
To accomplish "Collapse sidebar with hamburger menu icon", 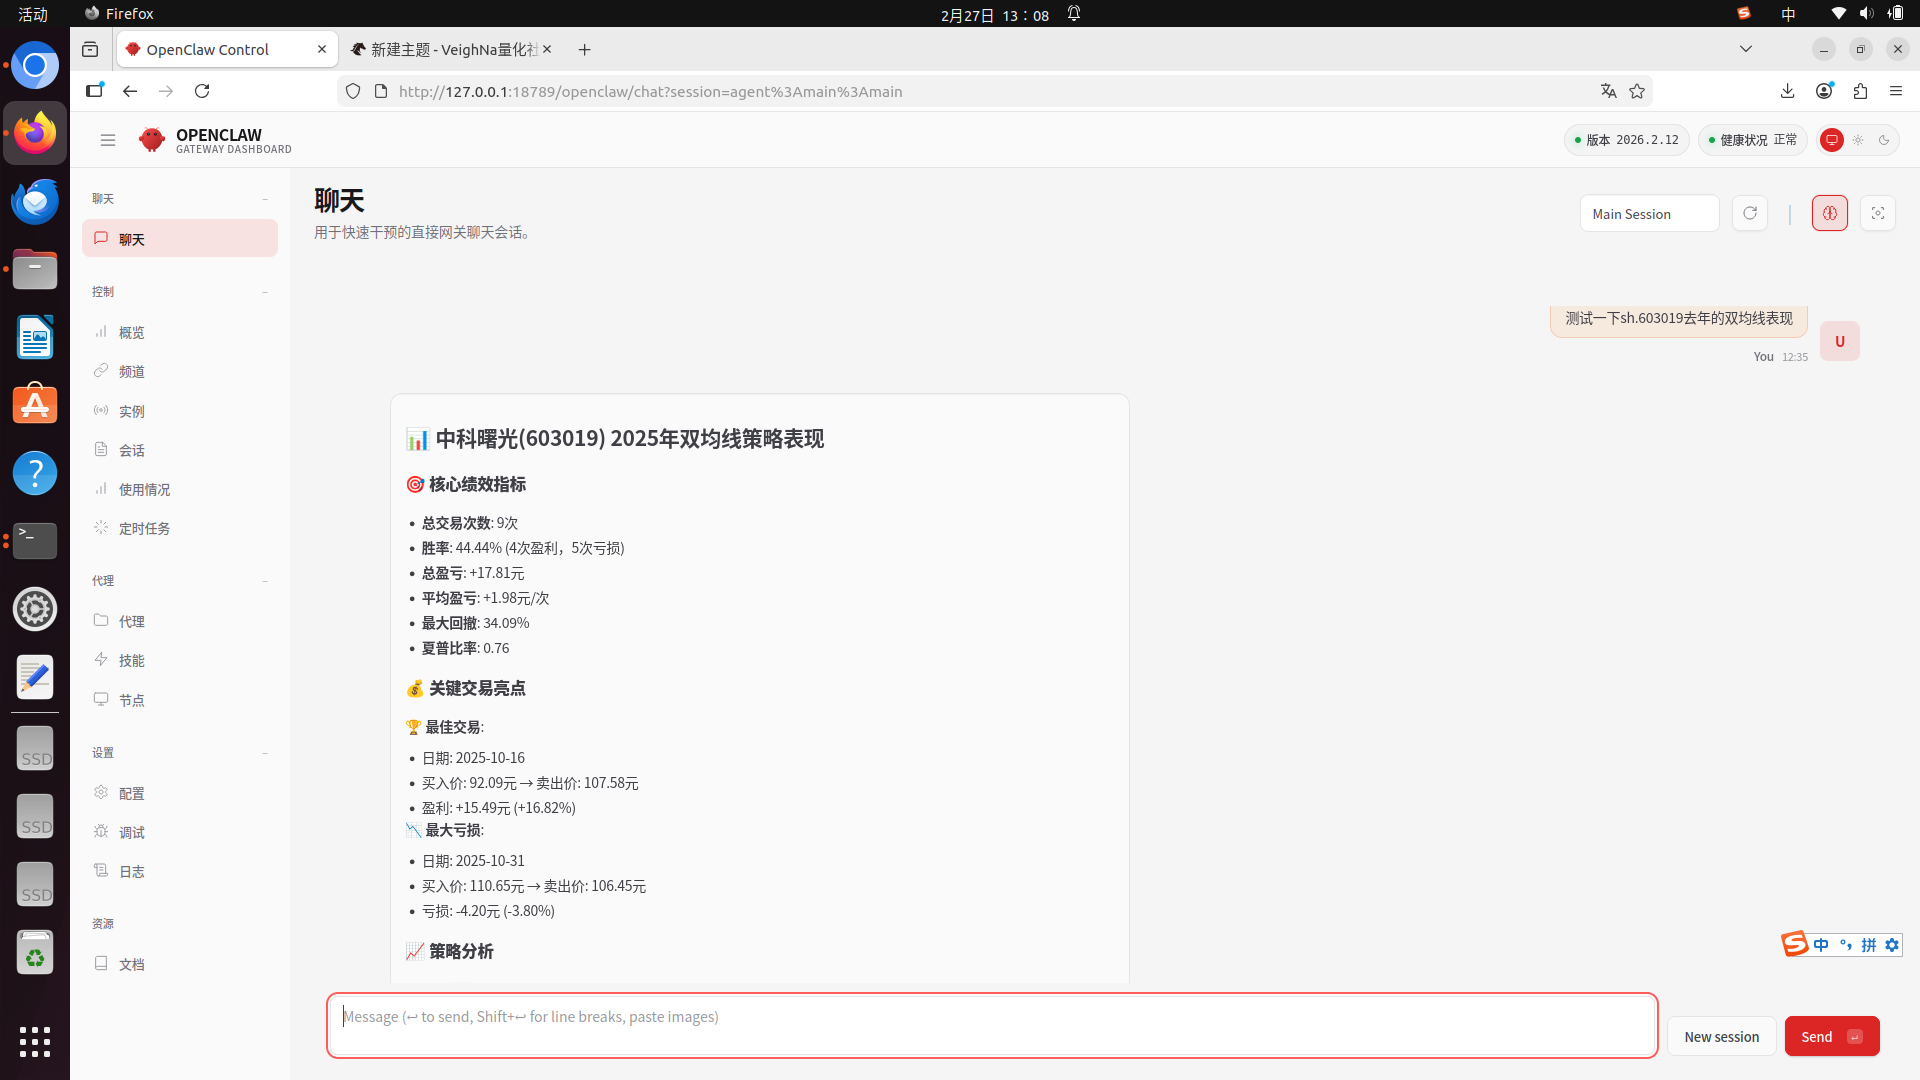I will click(x=108, y=140).
